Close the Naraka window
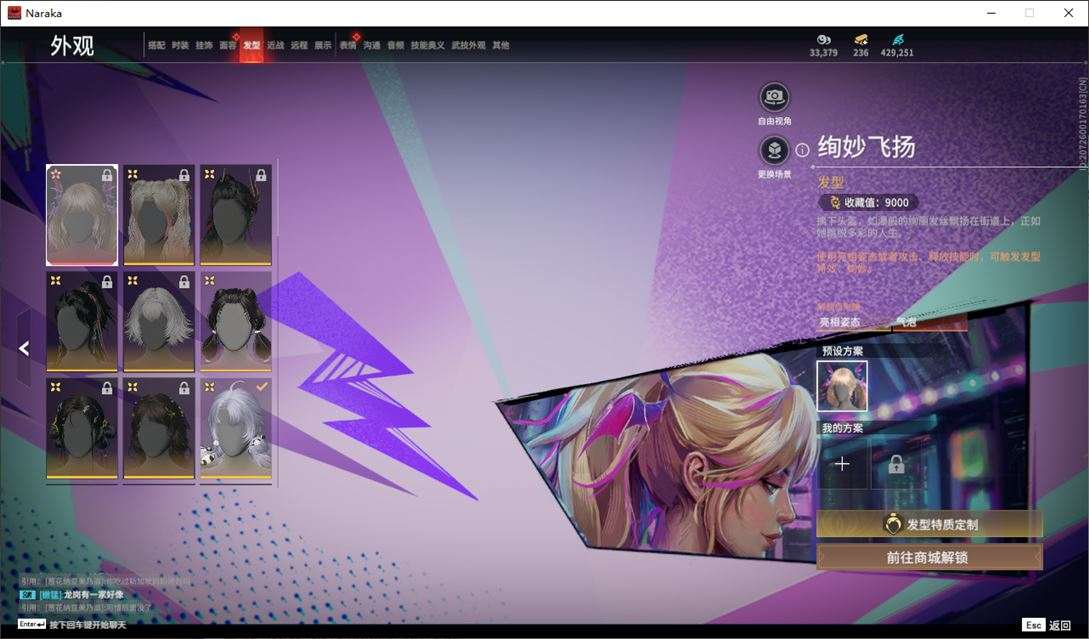 click(x=1069, y=13)
